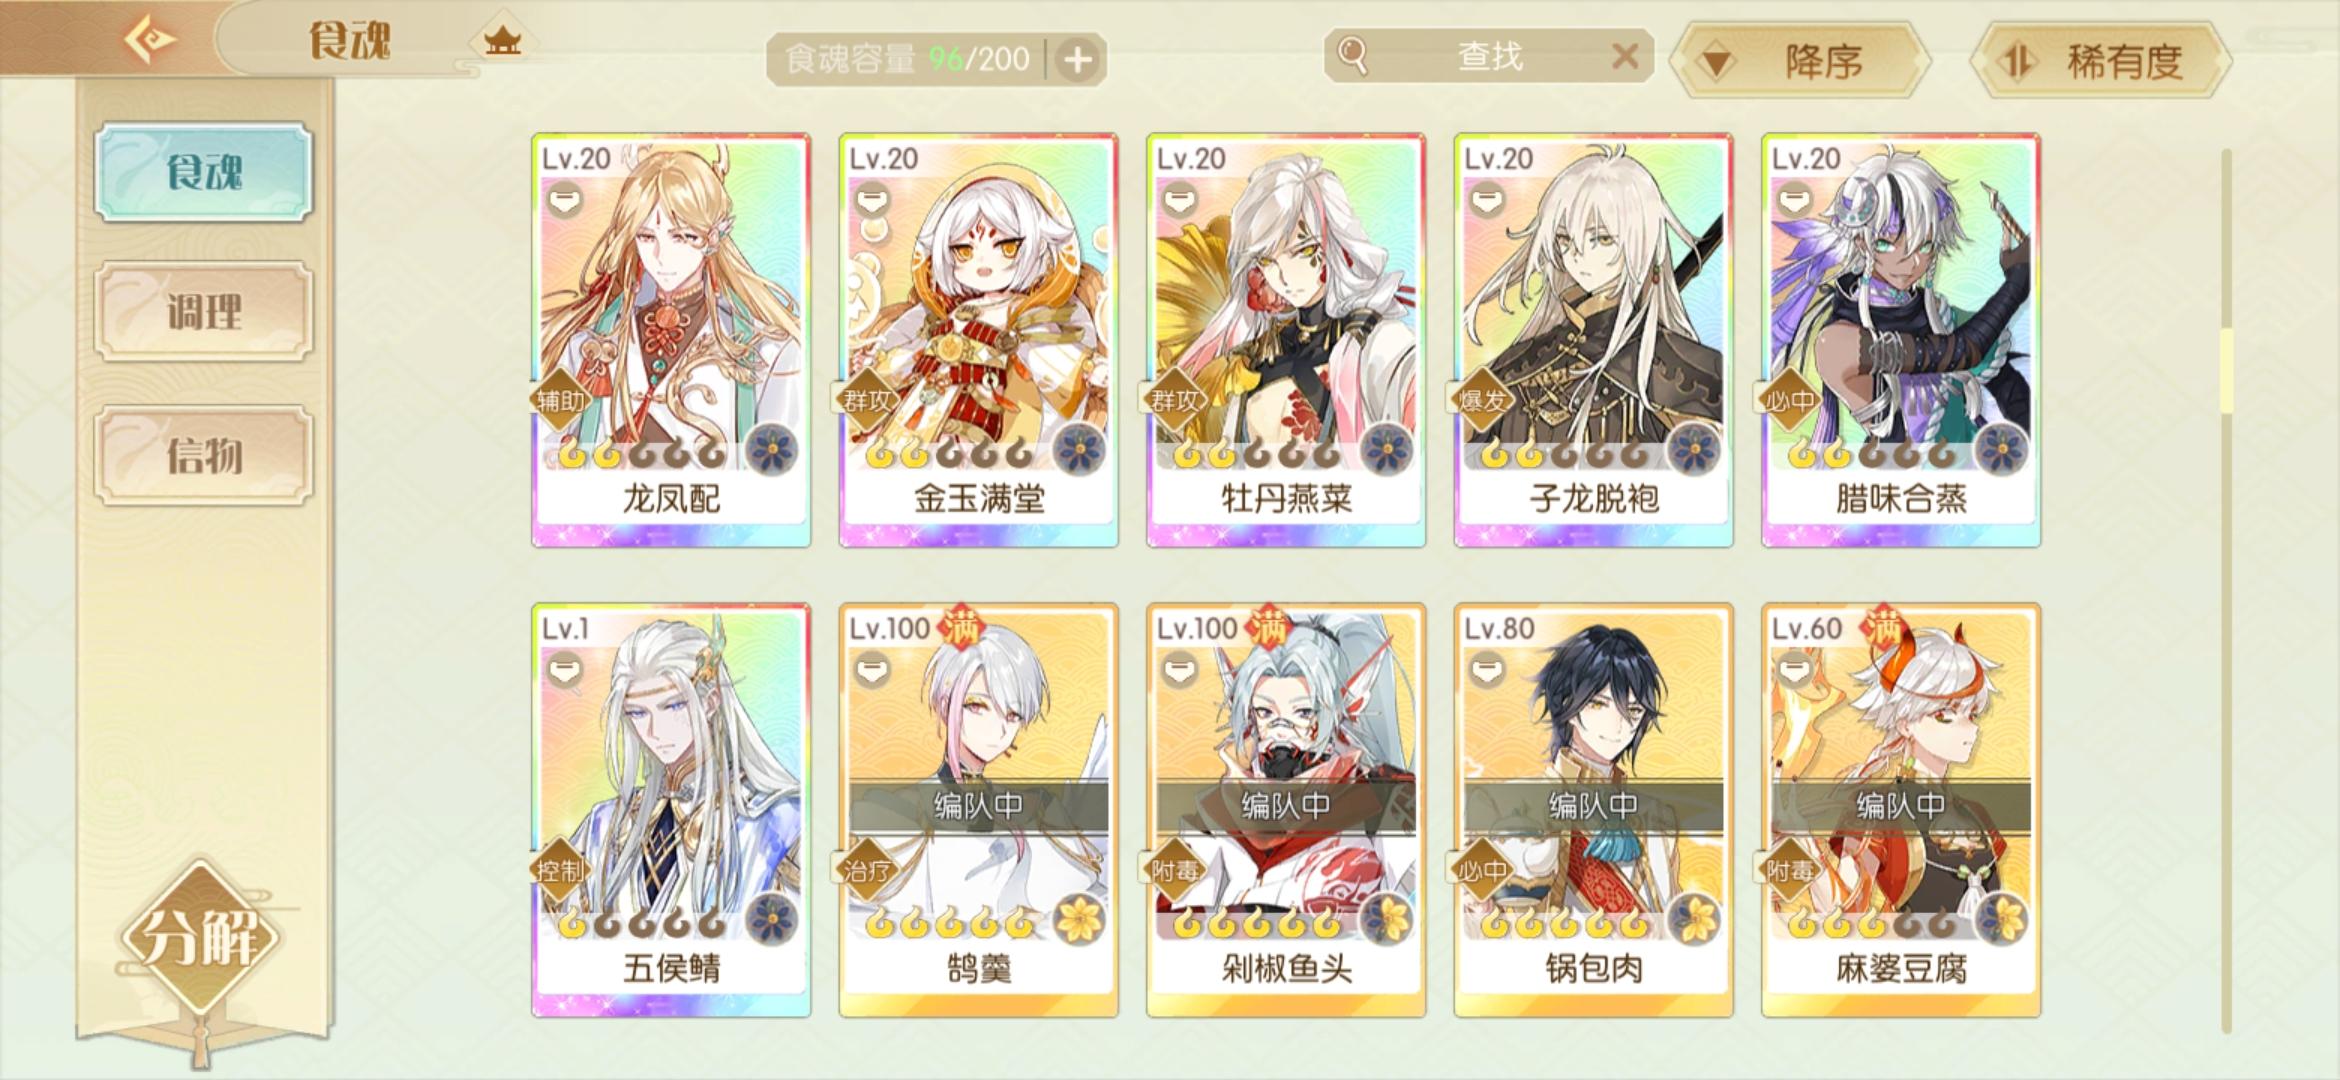Clear the search with the X icon
Image resolution: width=2340 pixels, height=1080 pixels.
1625,56
